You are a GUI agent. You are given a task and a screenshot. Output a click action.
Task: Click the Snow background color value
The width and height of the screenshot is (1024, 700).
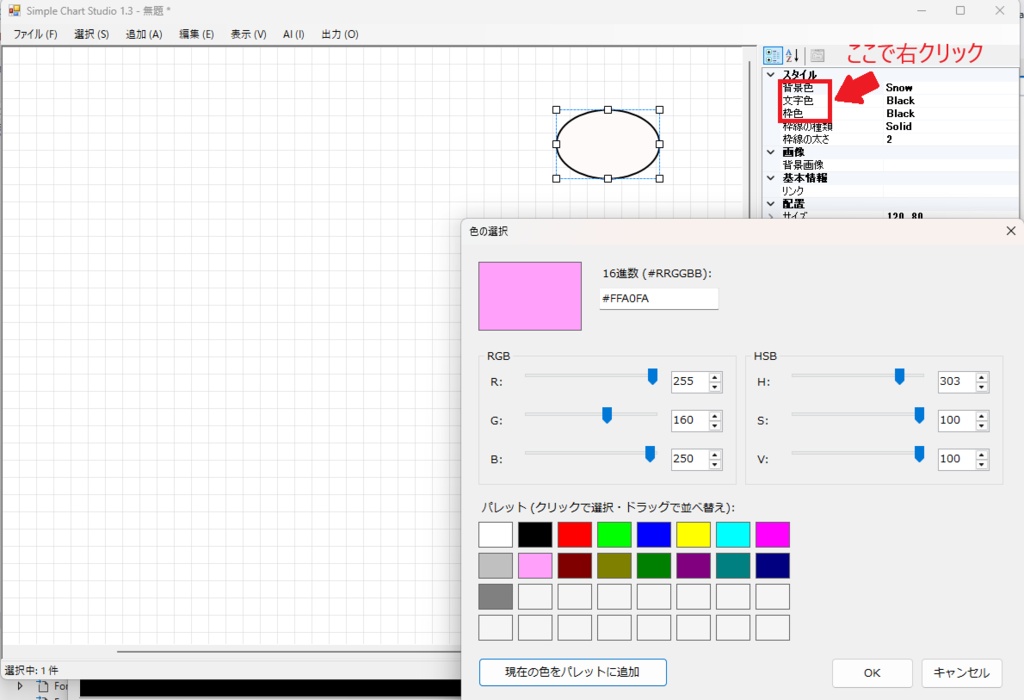(899, 88)
